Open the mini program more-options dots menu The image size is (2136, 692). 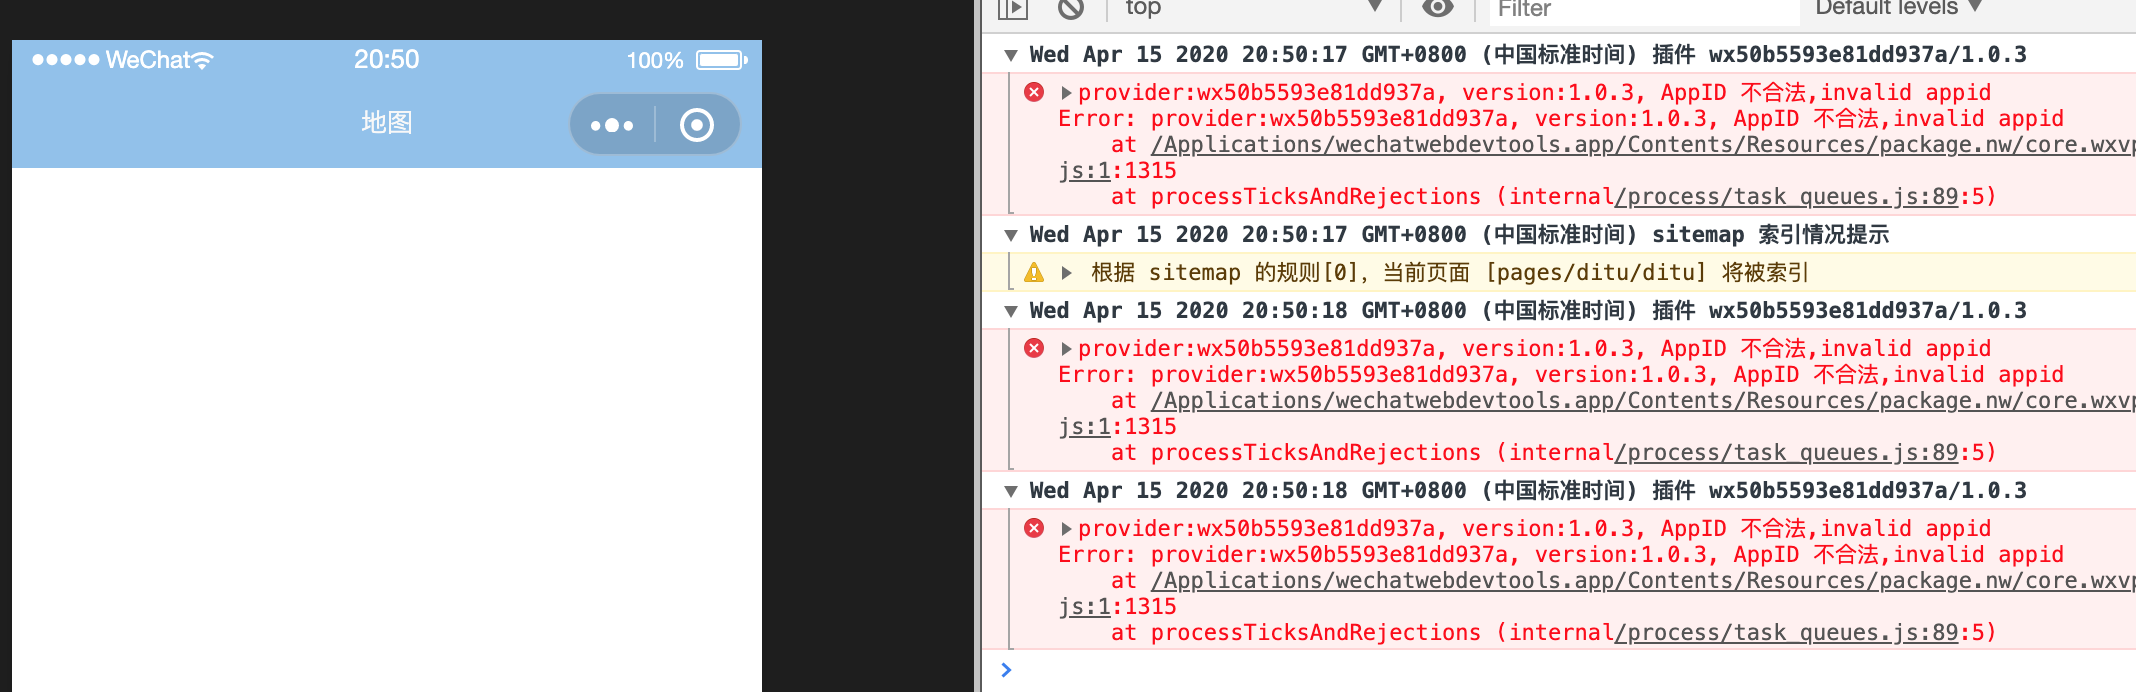tap(612, 125)
